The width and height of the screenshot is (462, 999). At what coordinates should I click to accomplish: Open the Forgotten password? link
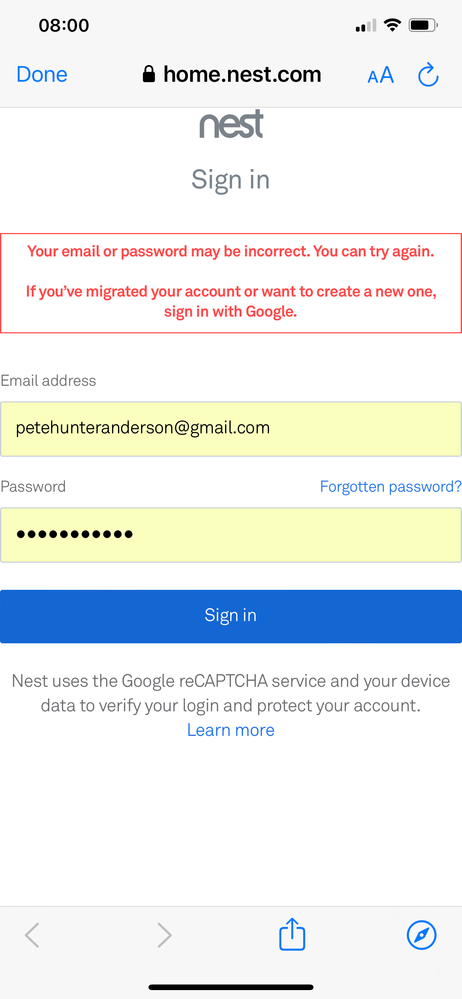pos(391,487)
